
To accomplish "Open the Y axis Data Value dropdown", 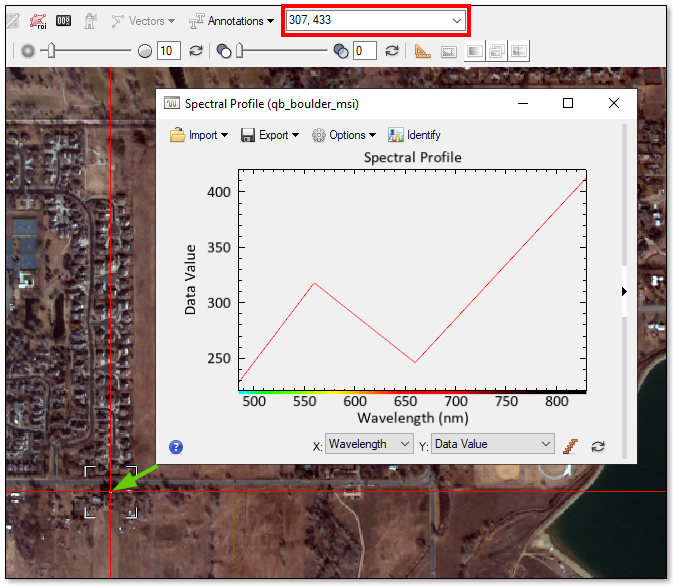I will [x=492, y=444].
